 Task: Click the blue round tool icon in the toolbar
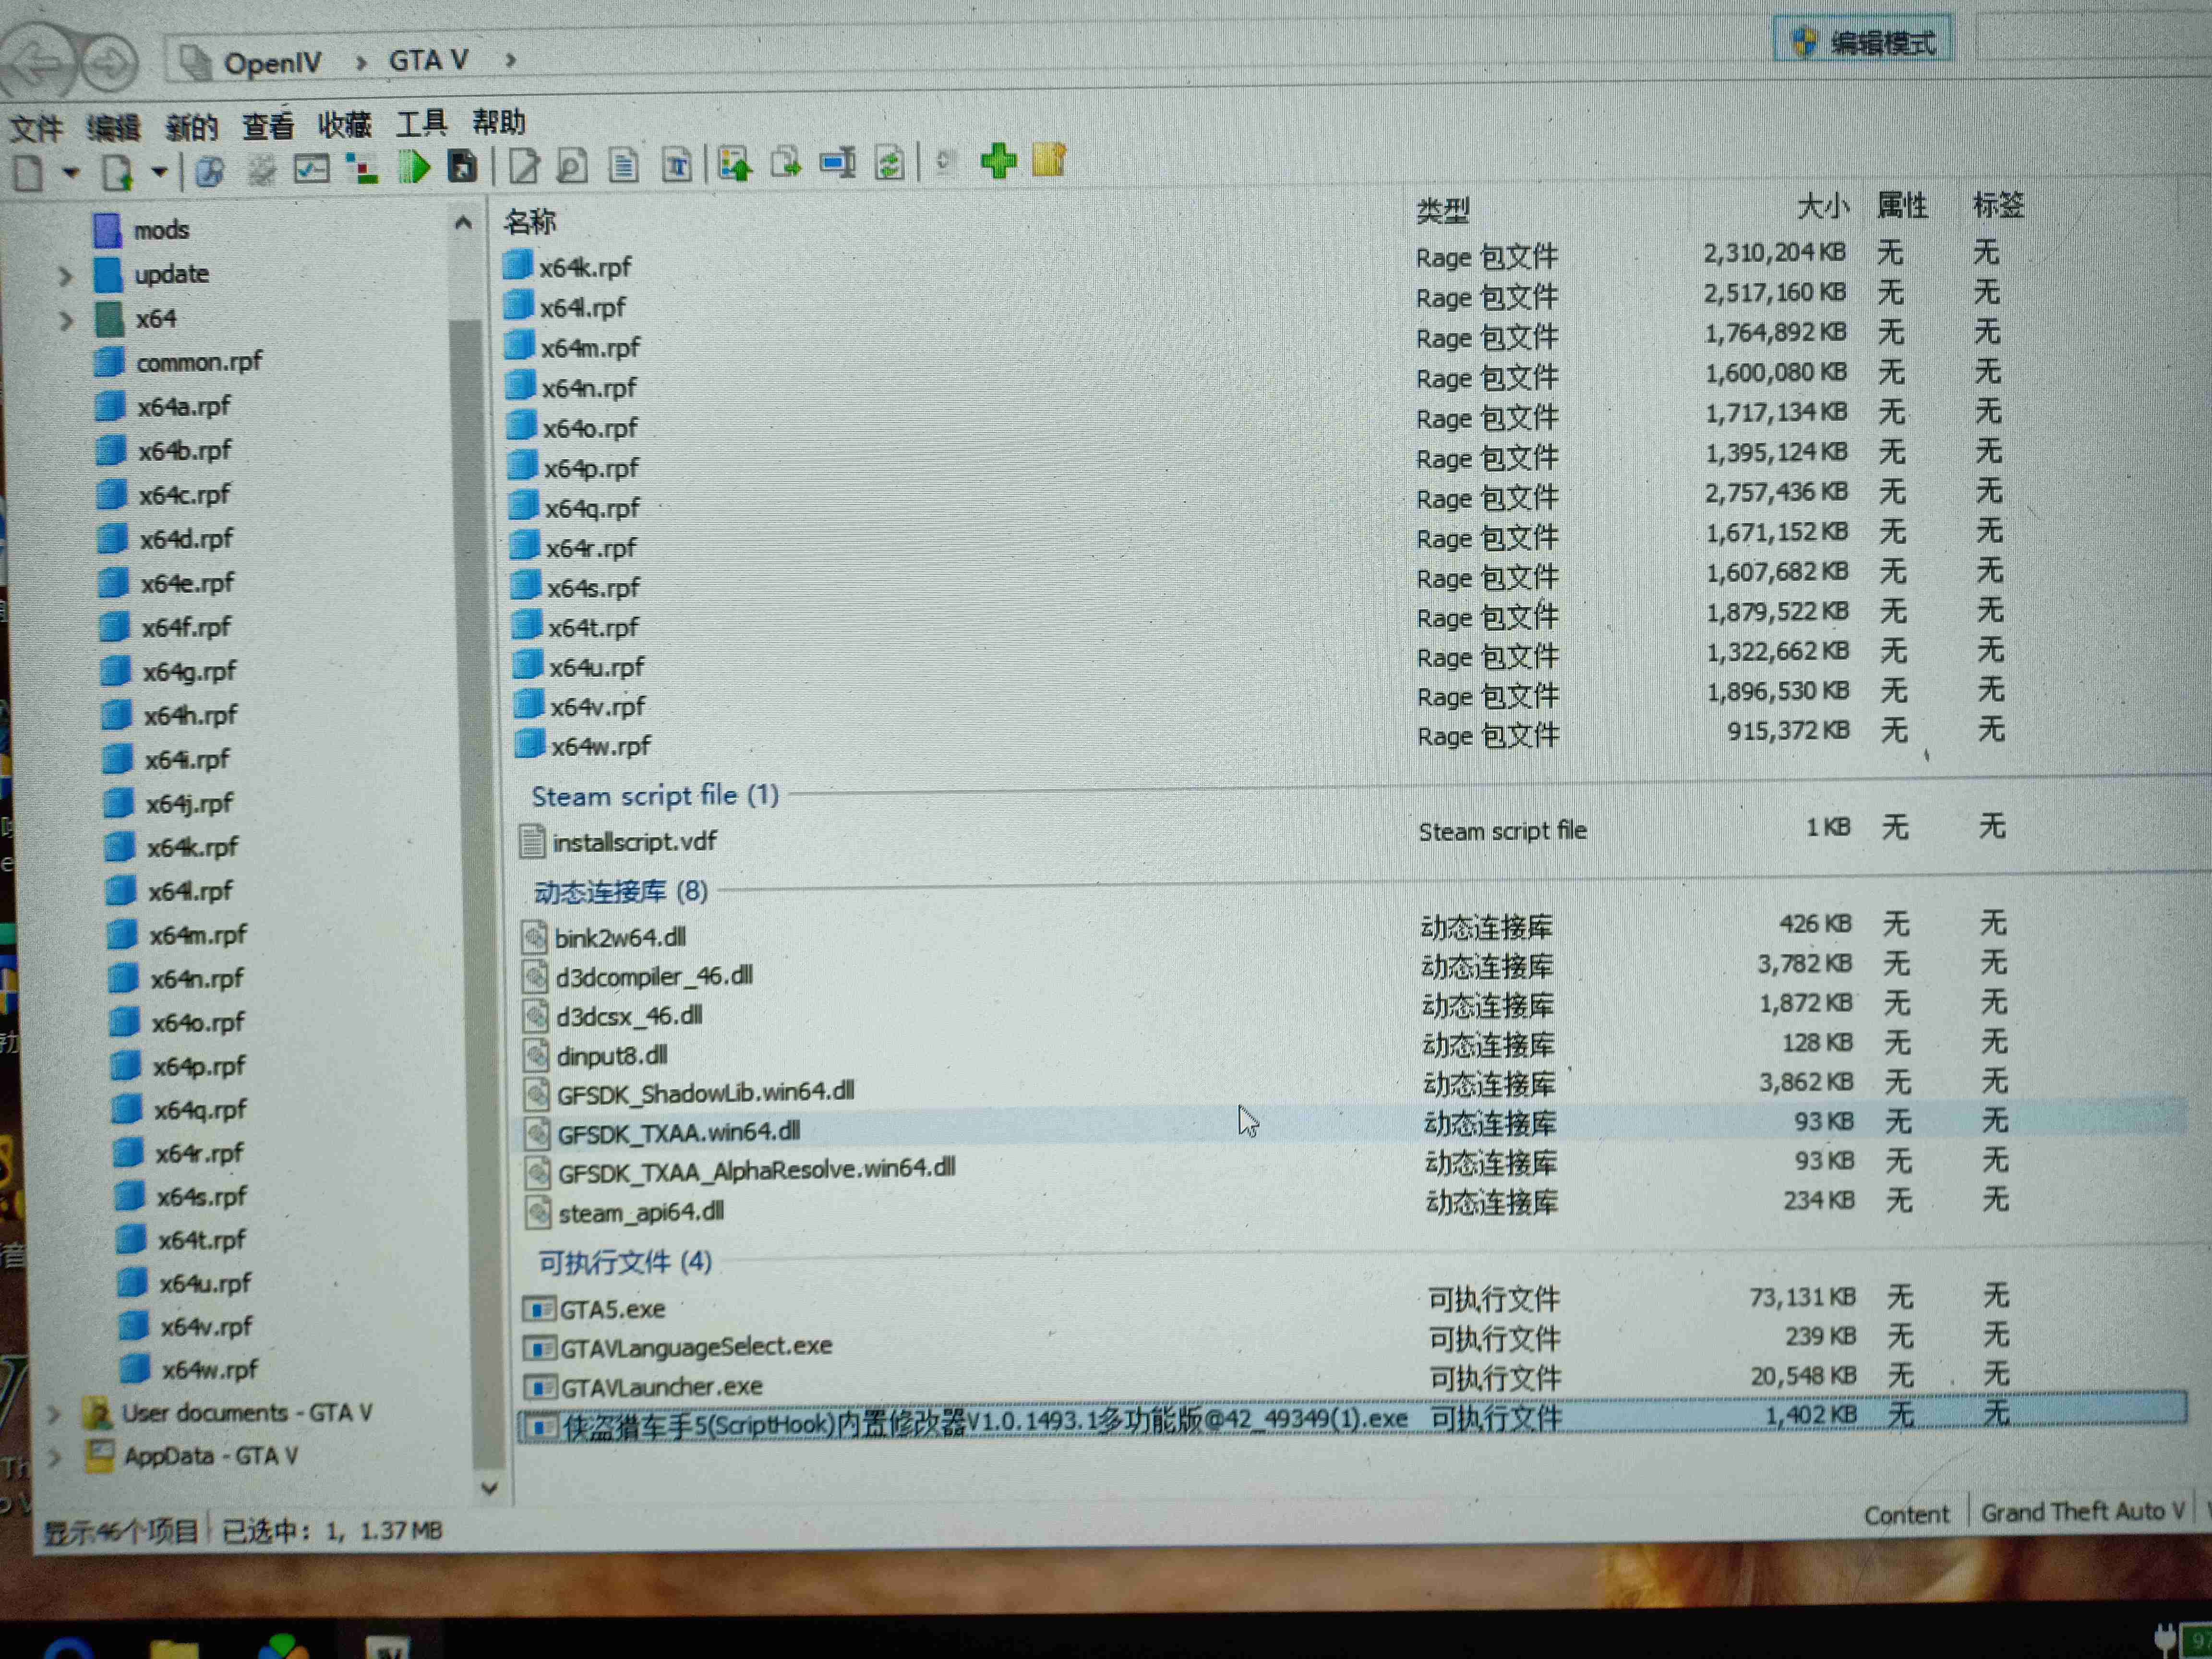210,171
